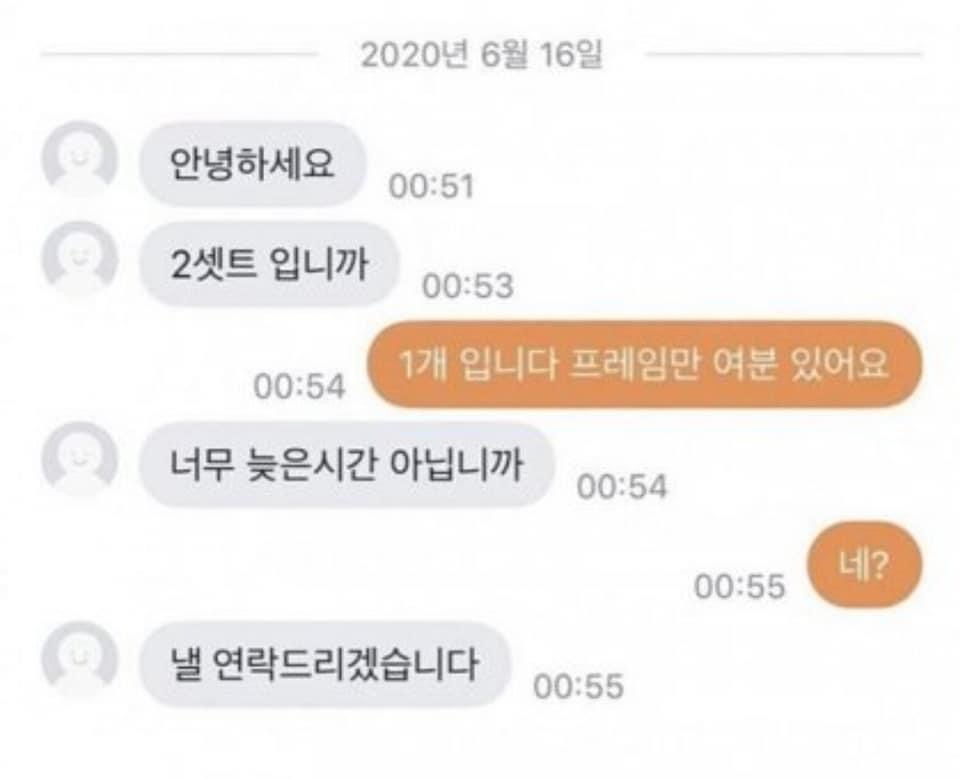Tap avatar beside 낼 연락드리겠습니다 message
Image resolution: width=960 pixels, height=779 pixels.
[80, 659]
